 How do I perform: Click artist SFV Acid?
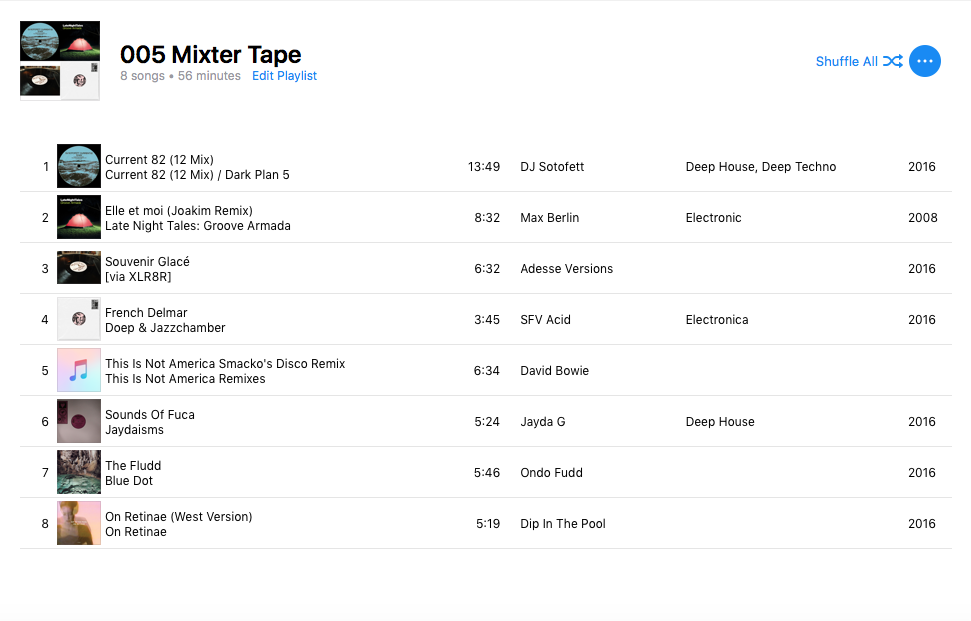tap(545, 319)
